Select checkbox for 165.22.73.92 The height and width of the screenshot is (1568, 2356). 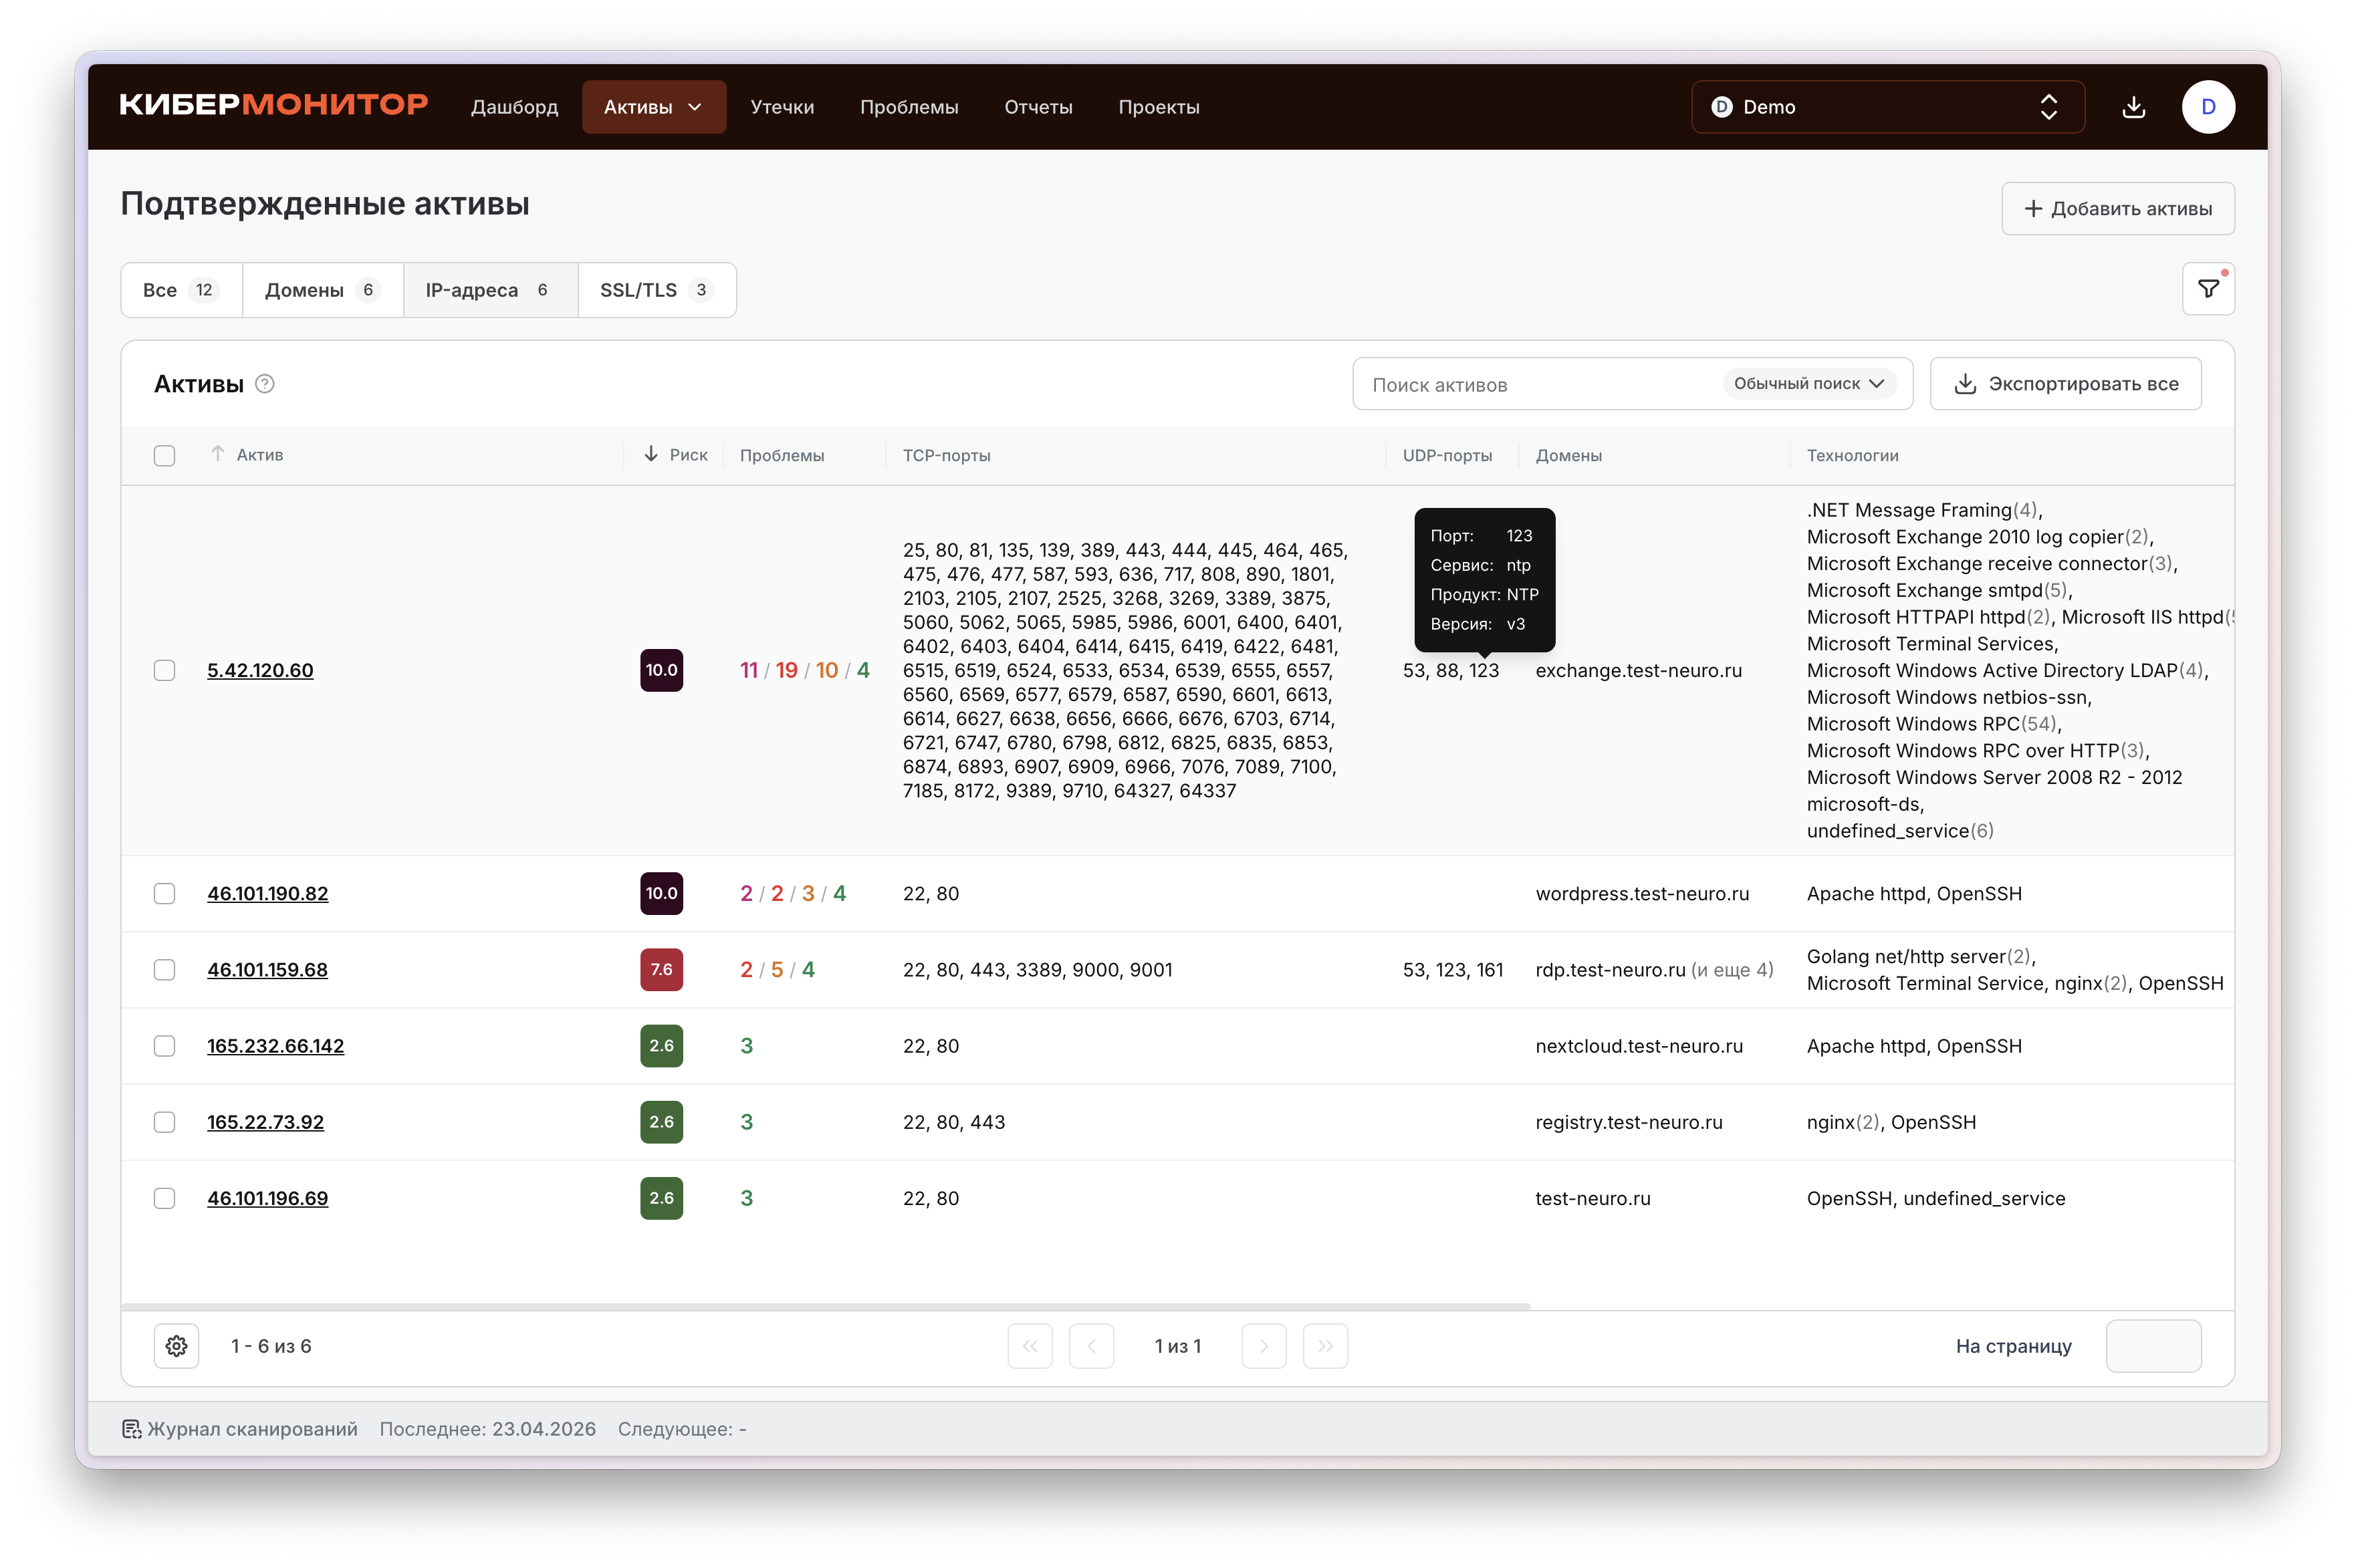[x=165, y=1122]
